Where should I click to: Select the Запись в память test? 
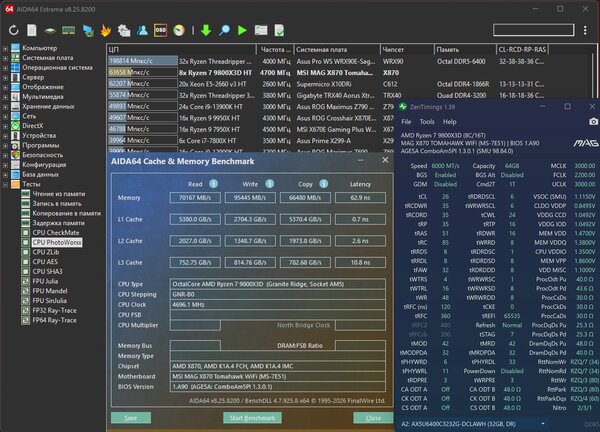tap(57, 204)
